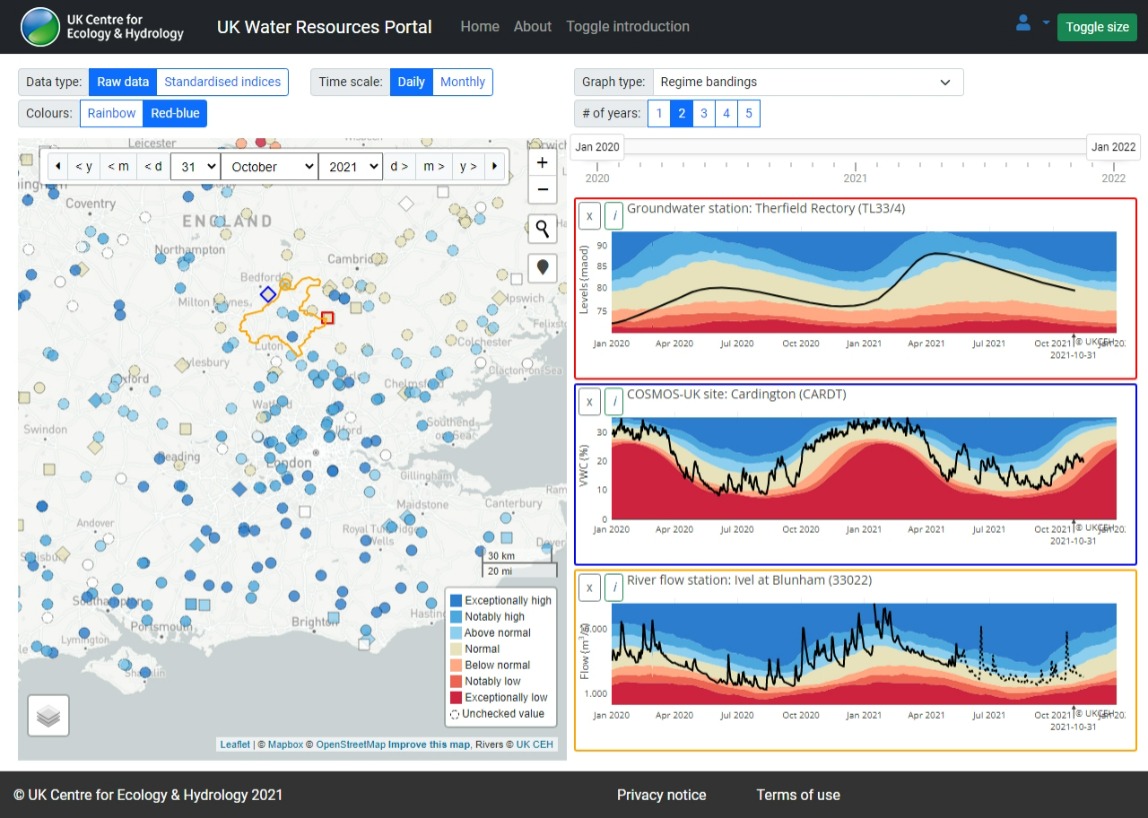This screenshot has width=1148, height=818.
Task: Open the OpenStreetMap attribution link
Action: (350, 744)
